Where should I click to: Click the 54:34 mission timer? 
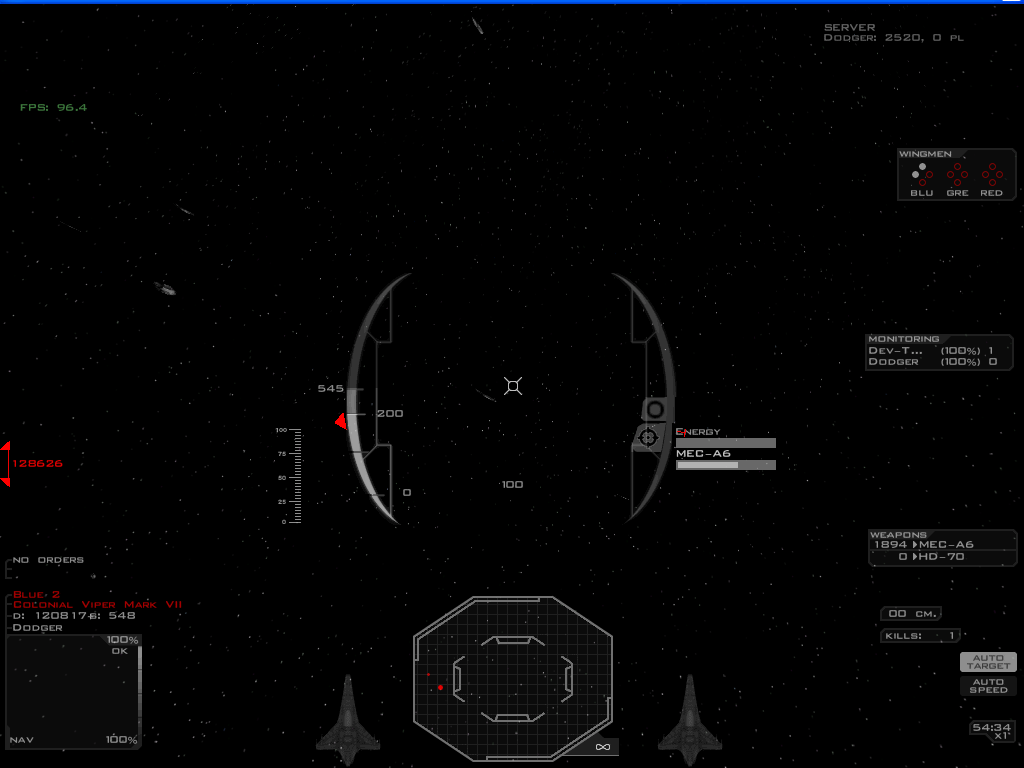click(x=991, y=727)
